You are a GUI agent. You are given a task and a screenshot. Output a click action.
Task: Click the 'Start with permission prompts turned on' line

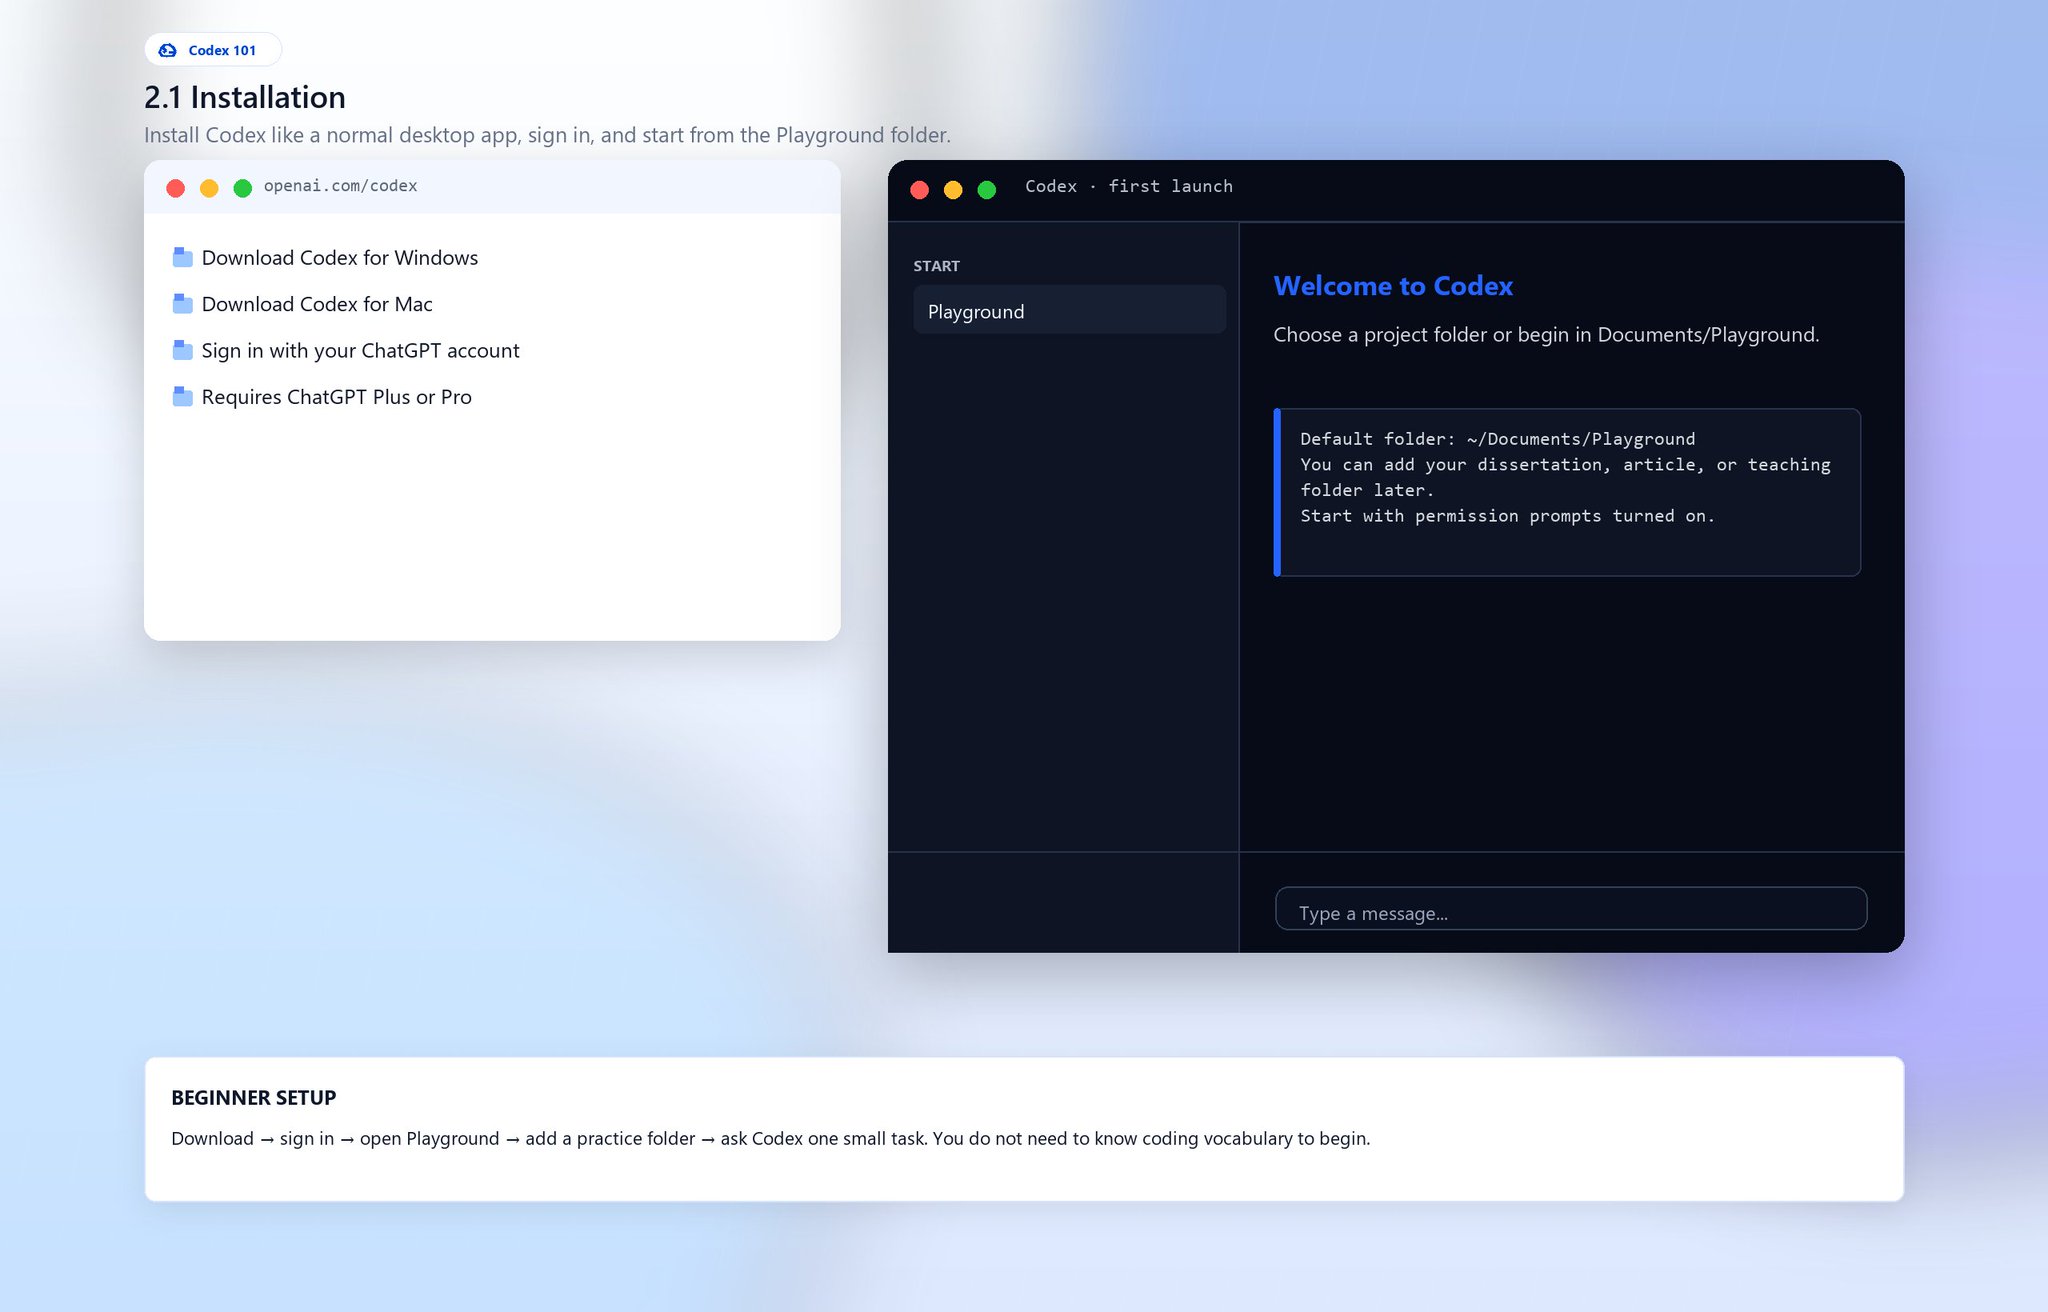(x=1507, y=516)
